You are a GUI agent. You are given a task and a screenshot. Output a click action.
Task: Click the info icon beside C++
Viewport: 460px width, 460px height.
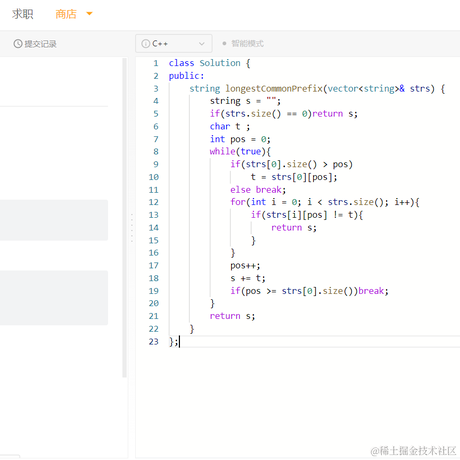click(146, 43)
